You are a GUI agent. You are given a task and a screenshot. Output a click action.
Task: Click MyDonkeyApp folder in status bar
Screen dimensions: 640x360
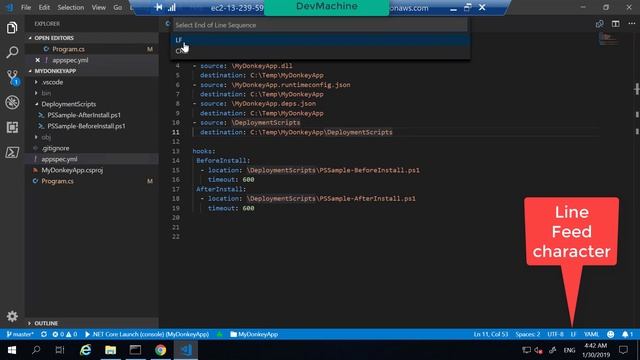[254, 334]
